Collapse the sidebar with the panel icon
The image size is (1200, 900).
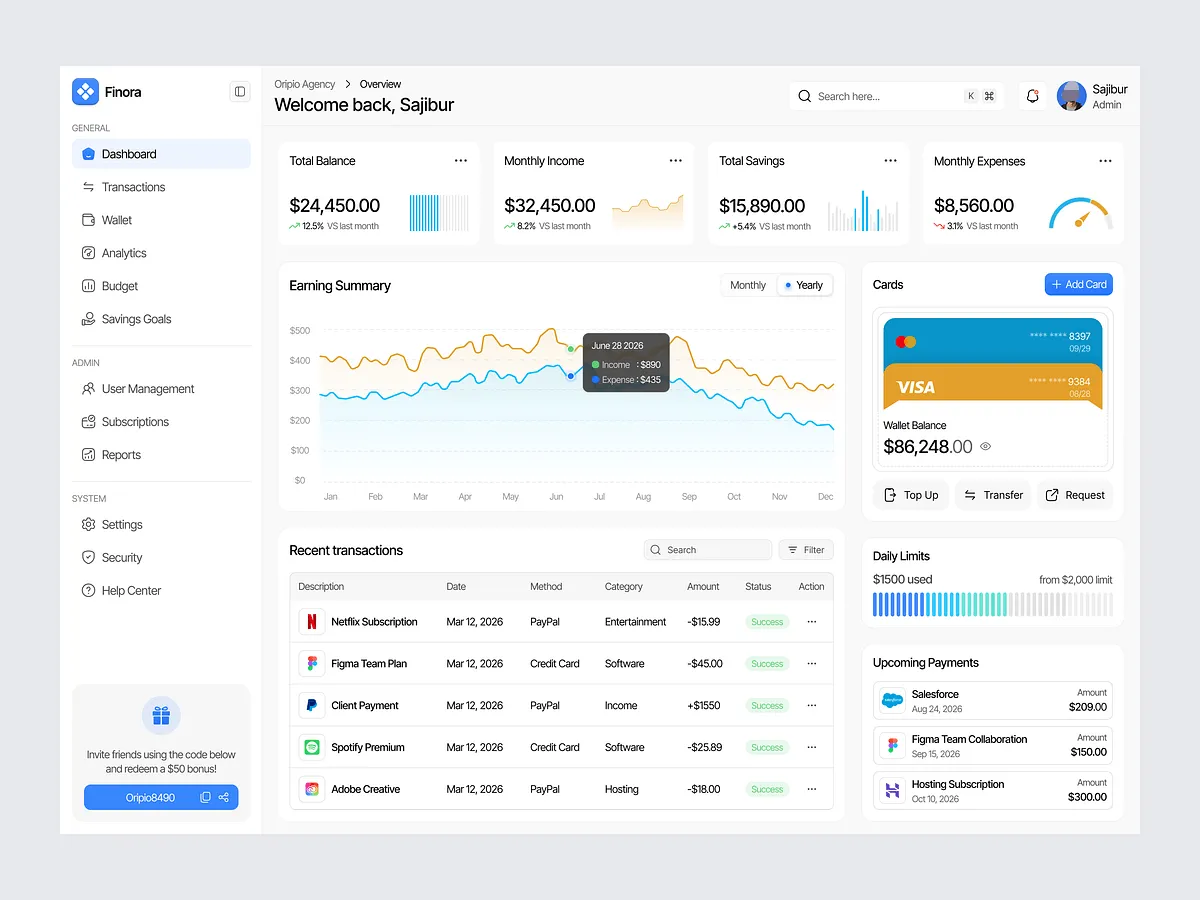pos(240,92)
